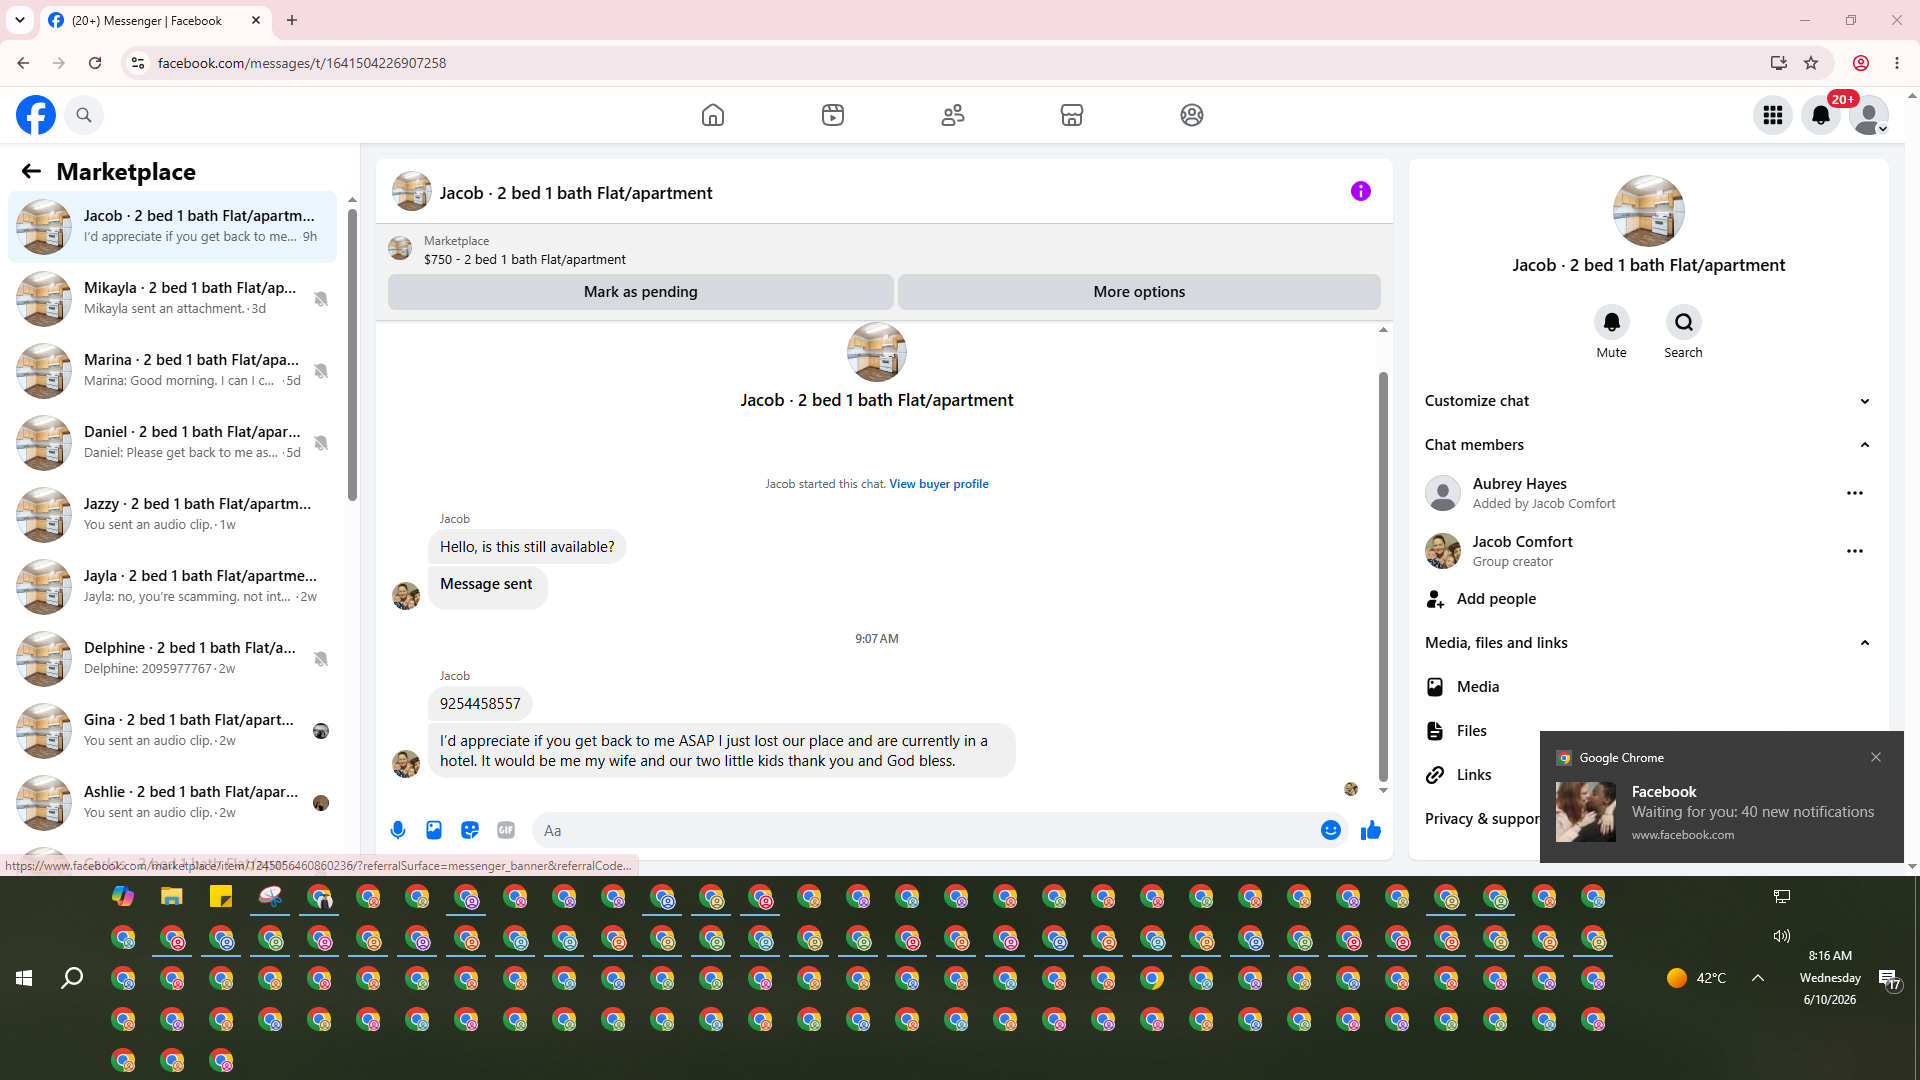Open Mikayla's conversation in the list
This screenshot has width=1920, height=1080.
pyautogui.click(x=172, y=299)
